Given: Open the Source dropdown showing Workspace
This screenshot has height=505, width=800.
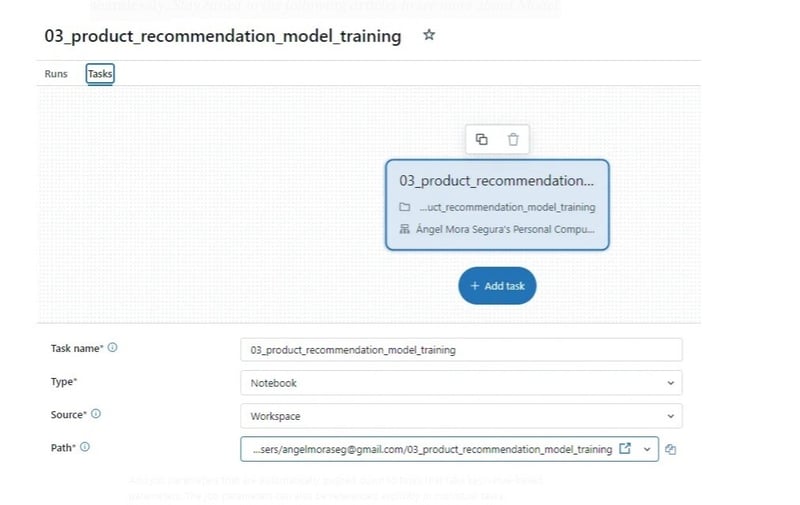Looking at the screenshot, I should pos(669,416).
